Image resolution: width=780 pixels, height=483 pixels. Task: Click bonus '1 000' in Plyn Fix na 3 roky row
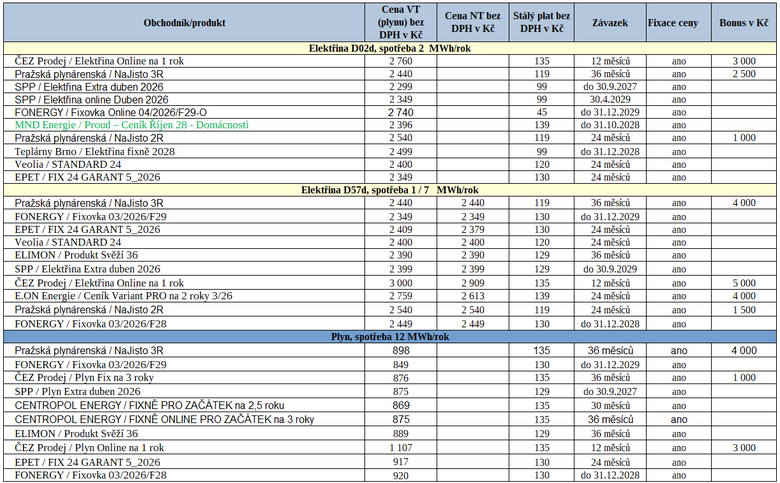pos(744,378)
